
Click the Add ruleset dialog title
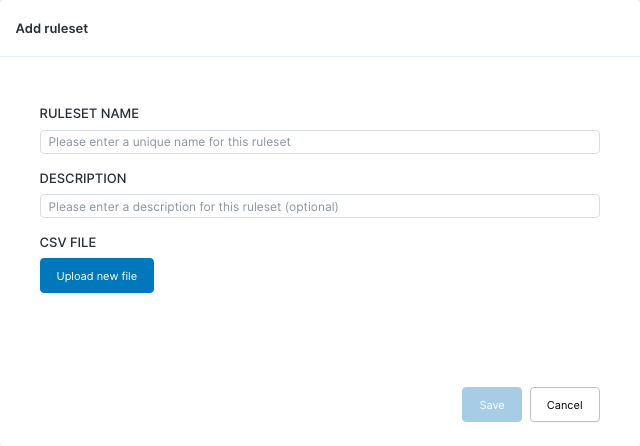coord(52,29)
